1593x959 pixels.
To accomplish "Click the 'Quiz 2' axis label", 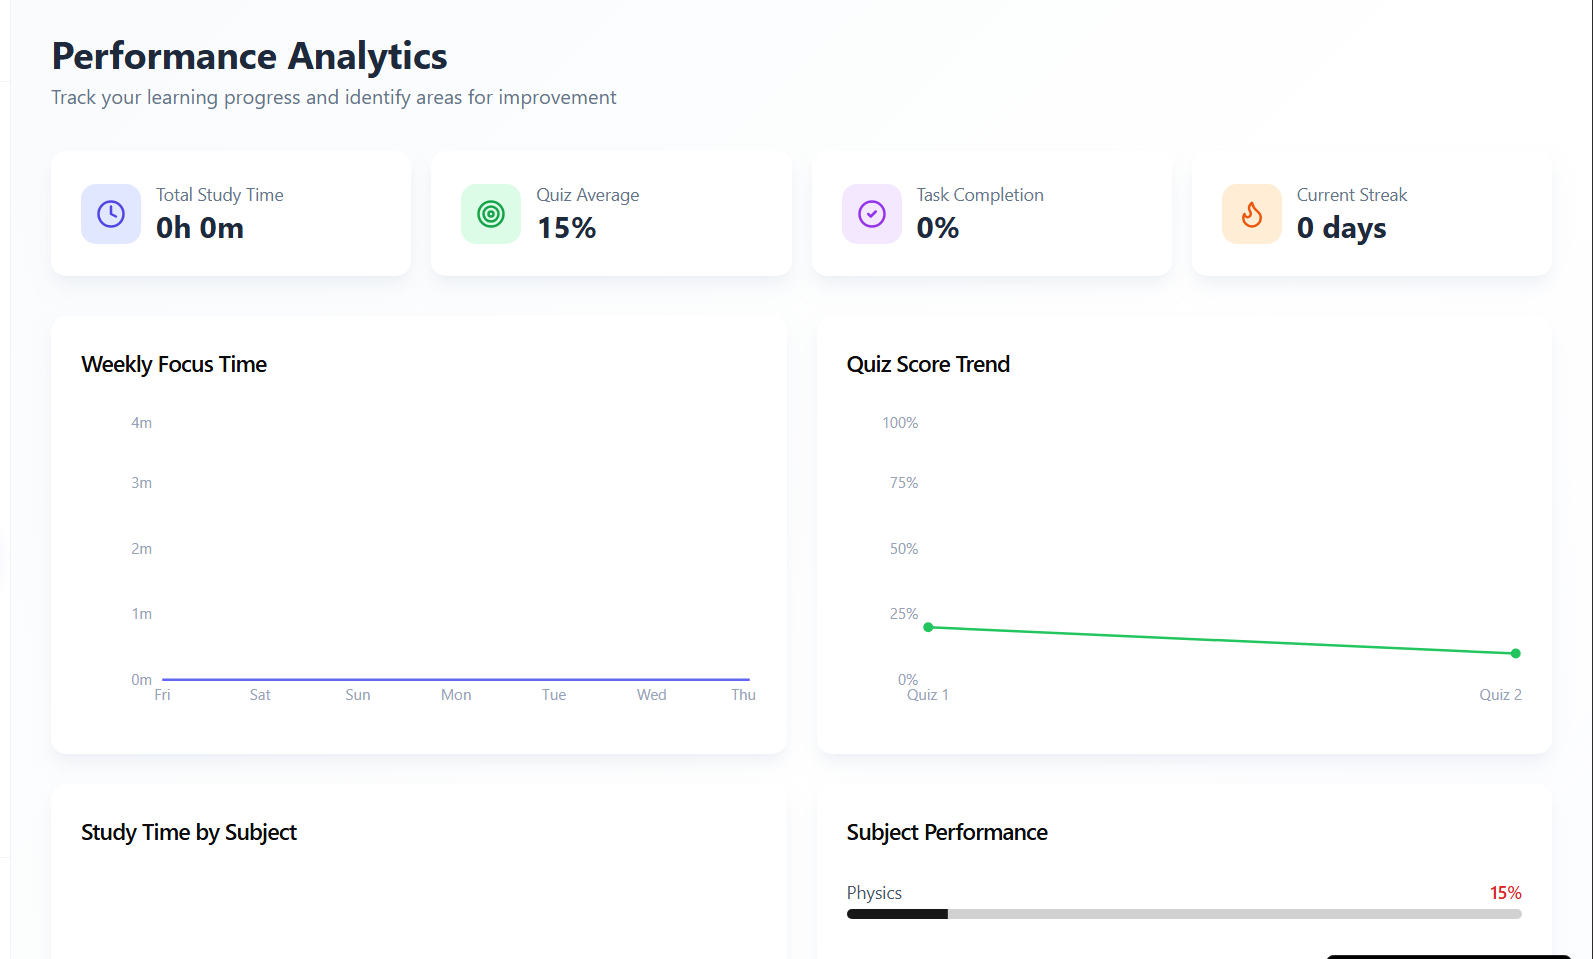I will point(1501,695).
